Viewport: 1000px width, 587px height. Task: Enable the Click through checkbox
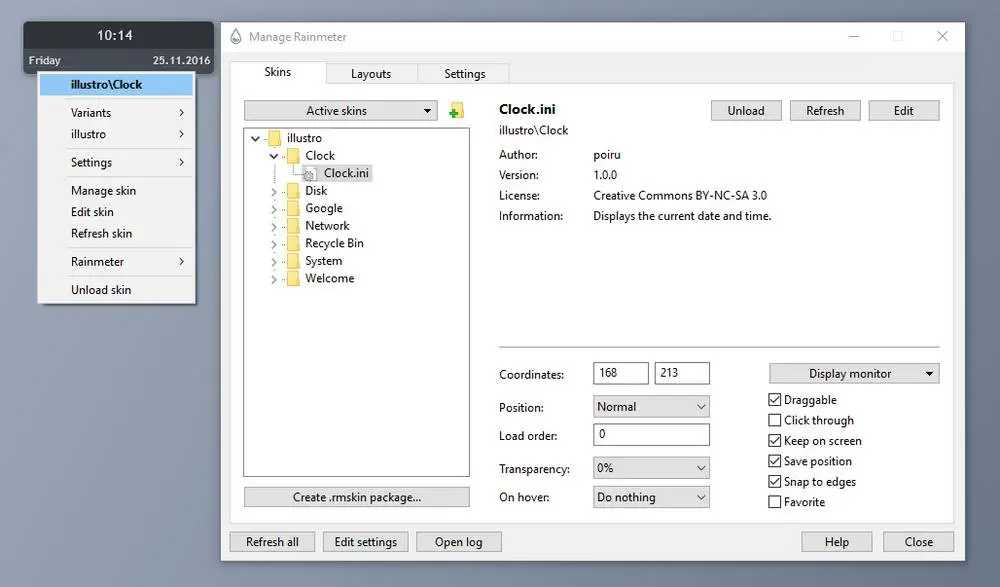775,420
